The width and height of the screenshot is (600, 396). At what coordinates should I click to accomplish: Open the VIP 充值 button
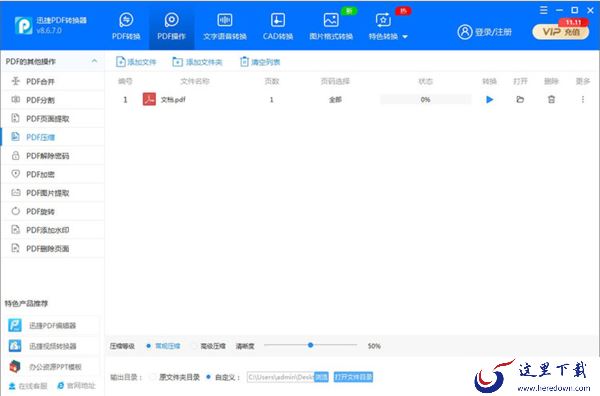tap(561, 32)
